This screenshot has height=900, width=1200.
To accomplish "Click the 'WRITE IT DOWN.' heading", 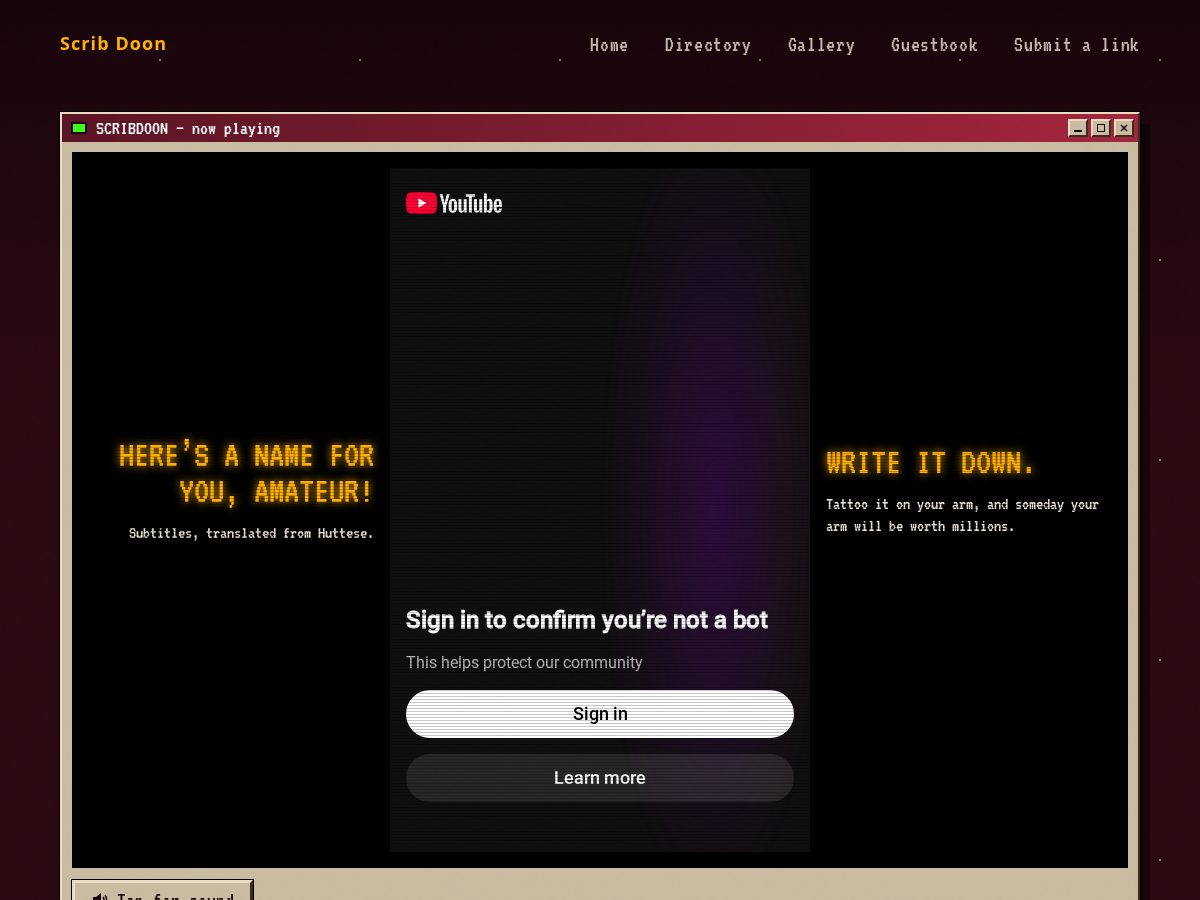I will [930, 463].
